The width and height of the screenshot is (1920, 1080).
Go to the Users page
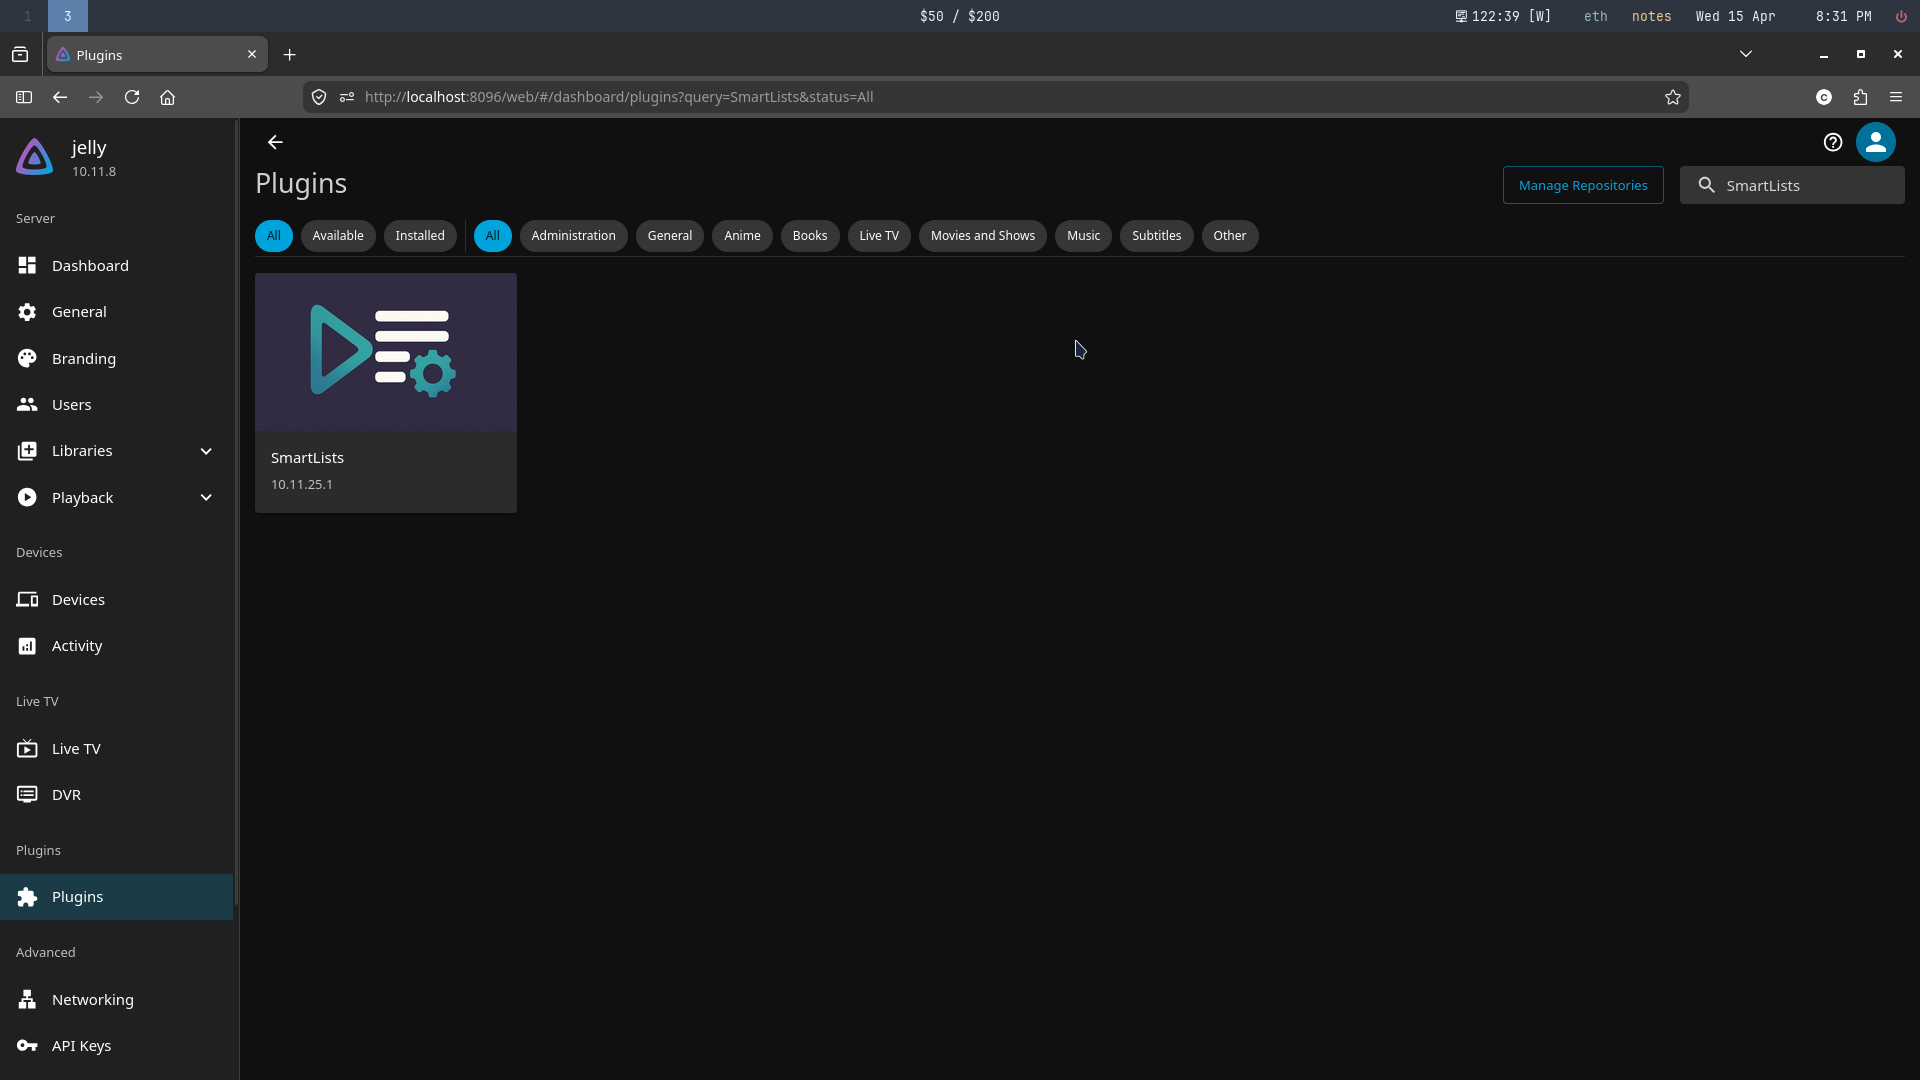pos(116,405)
